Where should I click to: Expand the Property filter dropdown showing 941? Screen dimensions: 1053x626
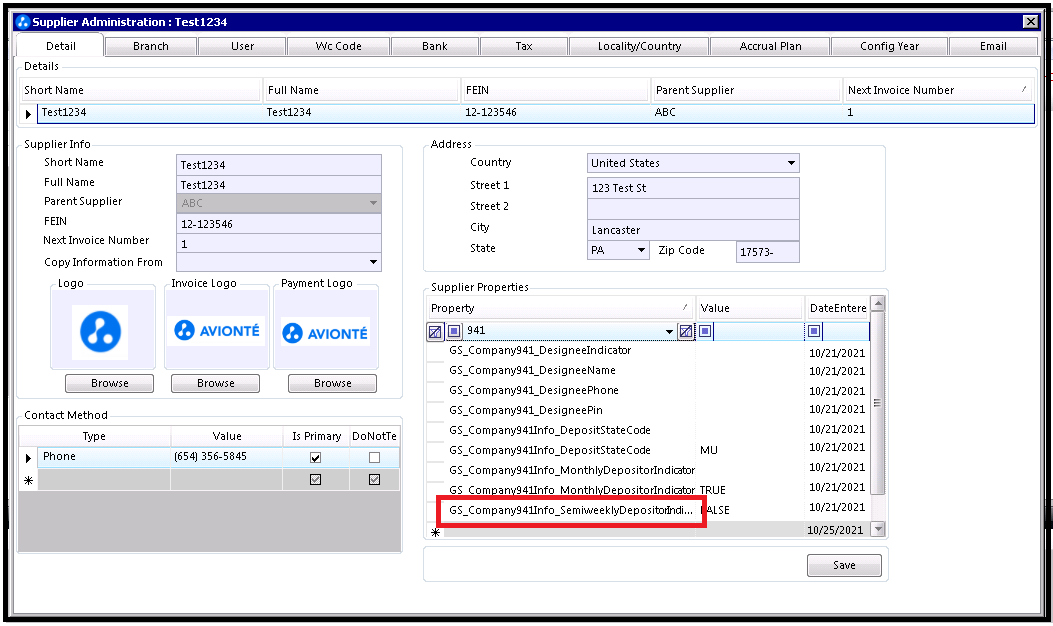669,331
